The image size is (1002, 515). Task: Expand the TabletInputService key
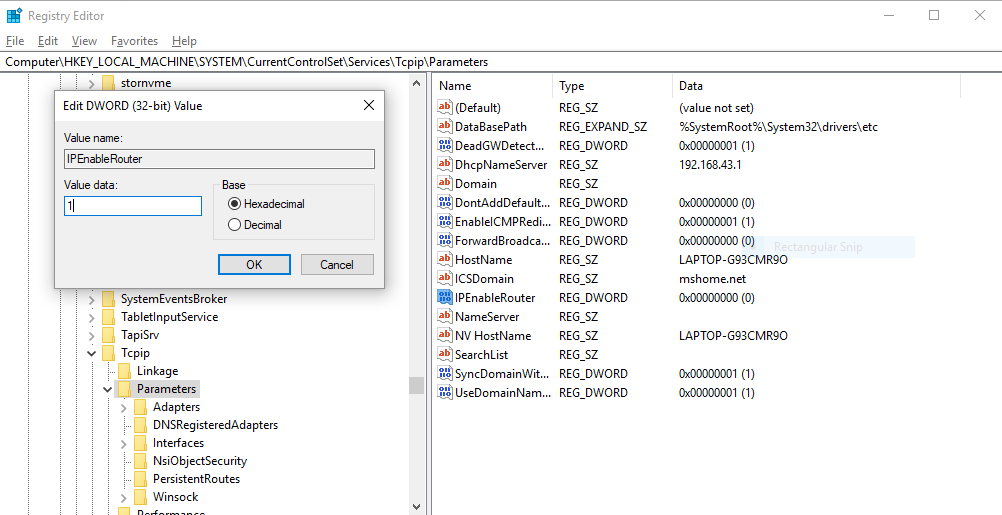coord(91,317)
